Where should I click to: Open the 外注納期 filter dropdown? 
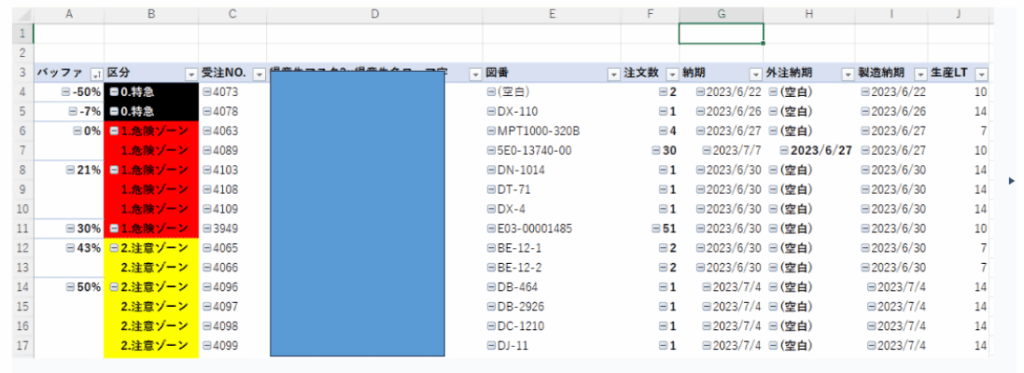847,74
